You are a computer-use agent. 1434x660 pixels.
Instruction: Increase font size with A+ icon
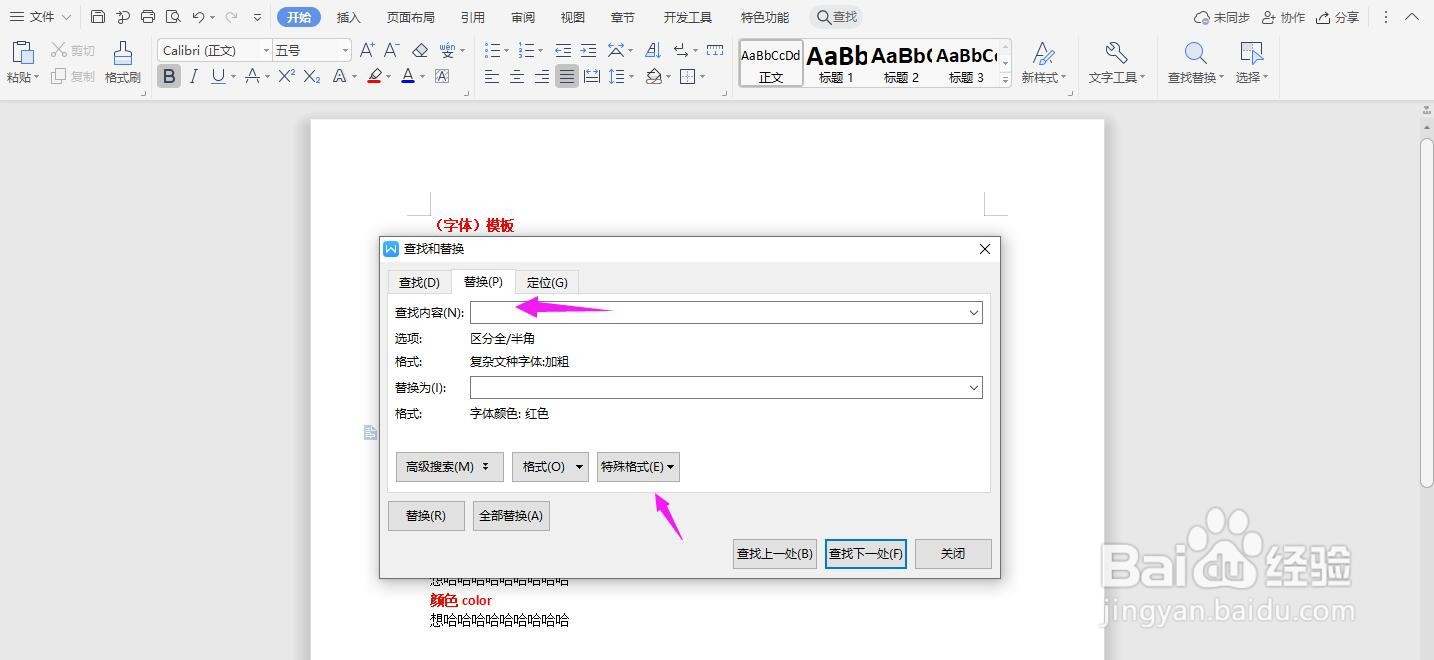(367, 50)
